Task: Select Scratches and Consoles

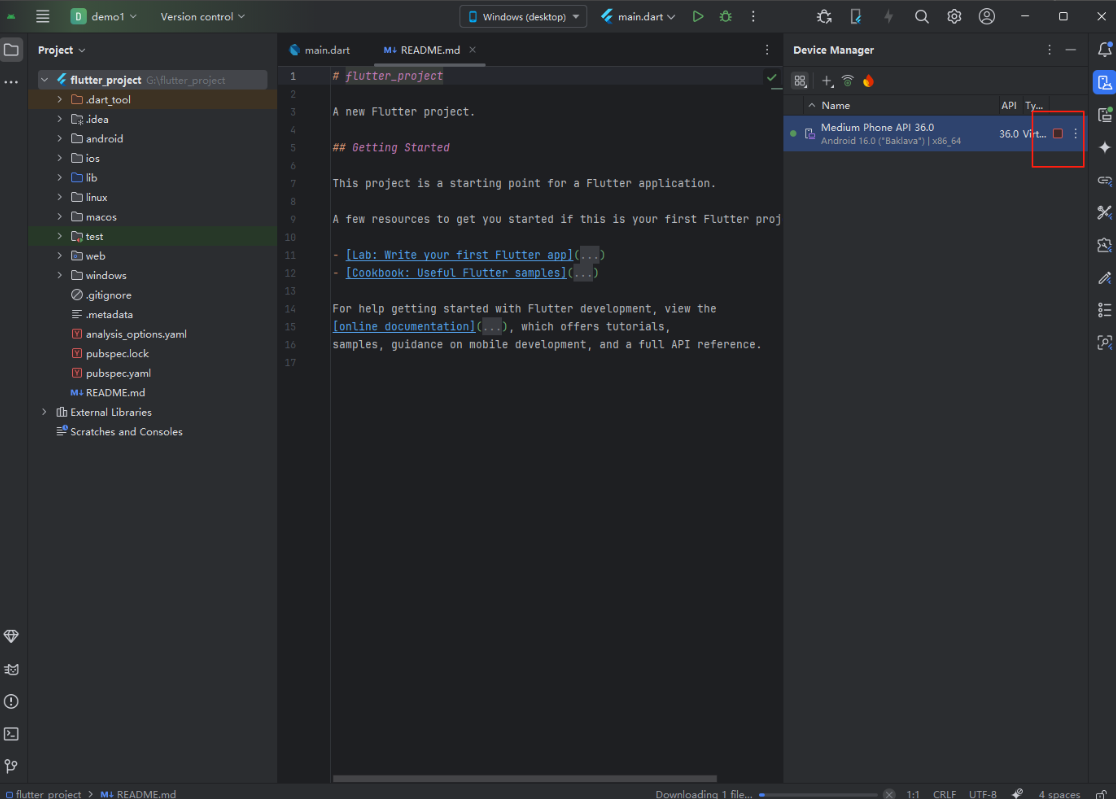Action: pyautogui.click(x=120, y=432)
